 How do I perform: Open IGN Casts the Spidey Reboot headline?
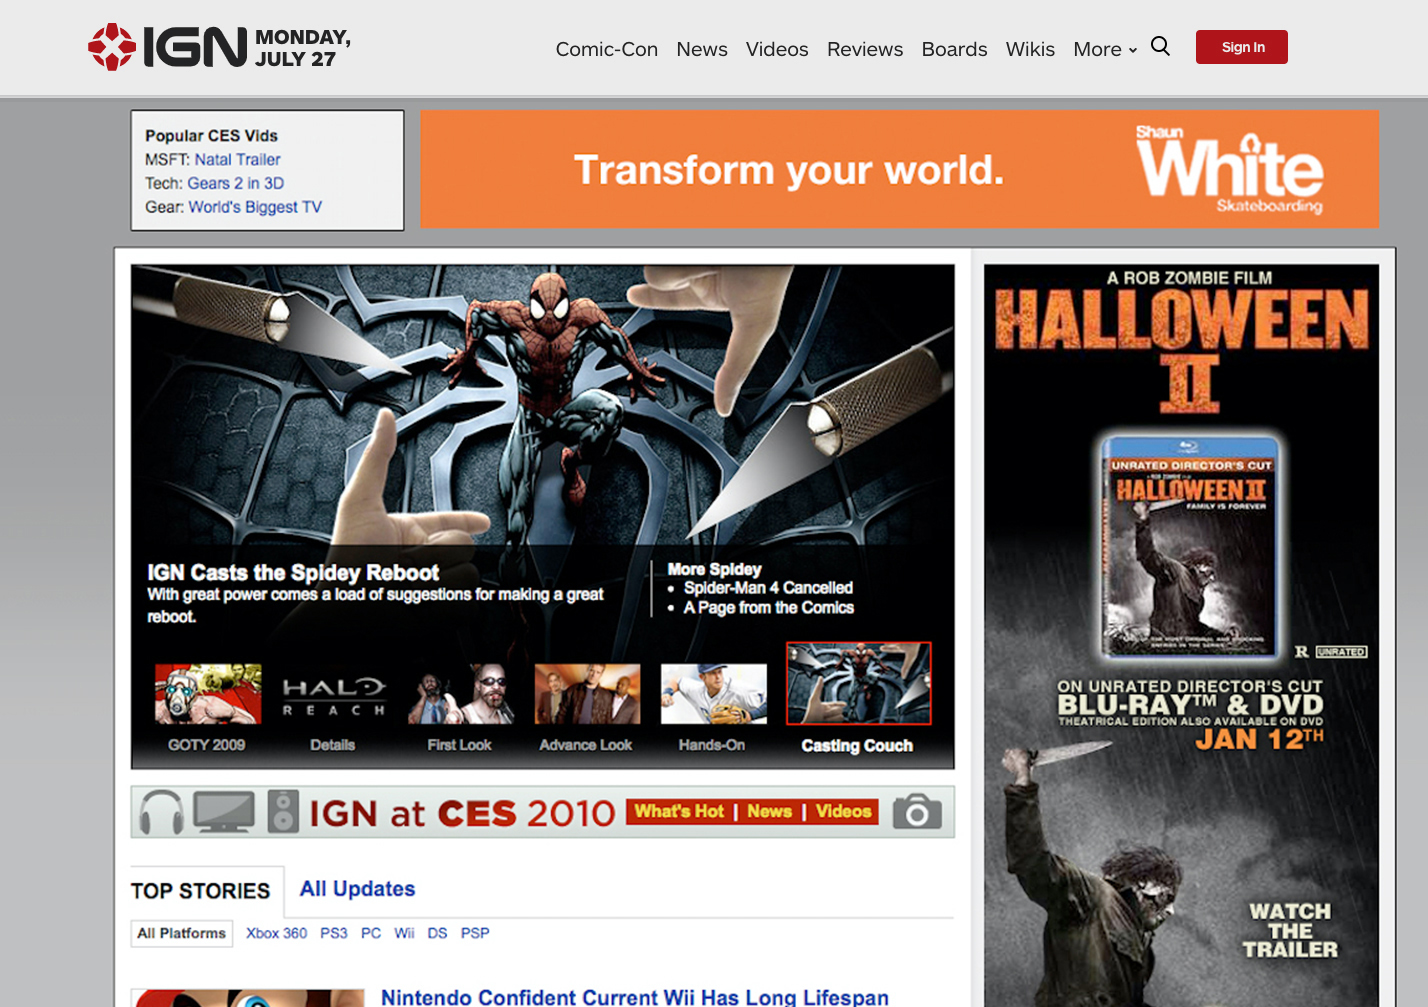(x=293, y=572)
